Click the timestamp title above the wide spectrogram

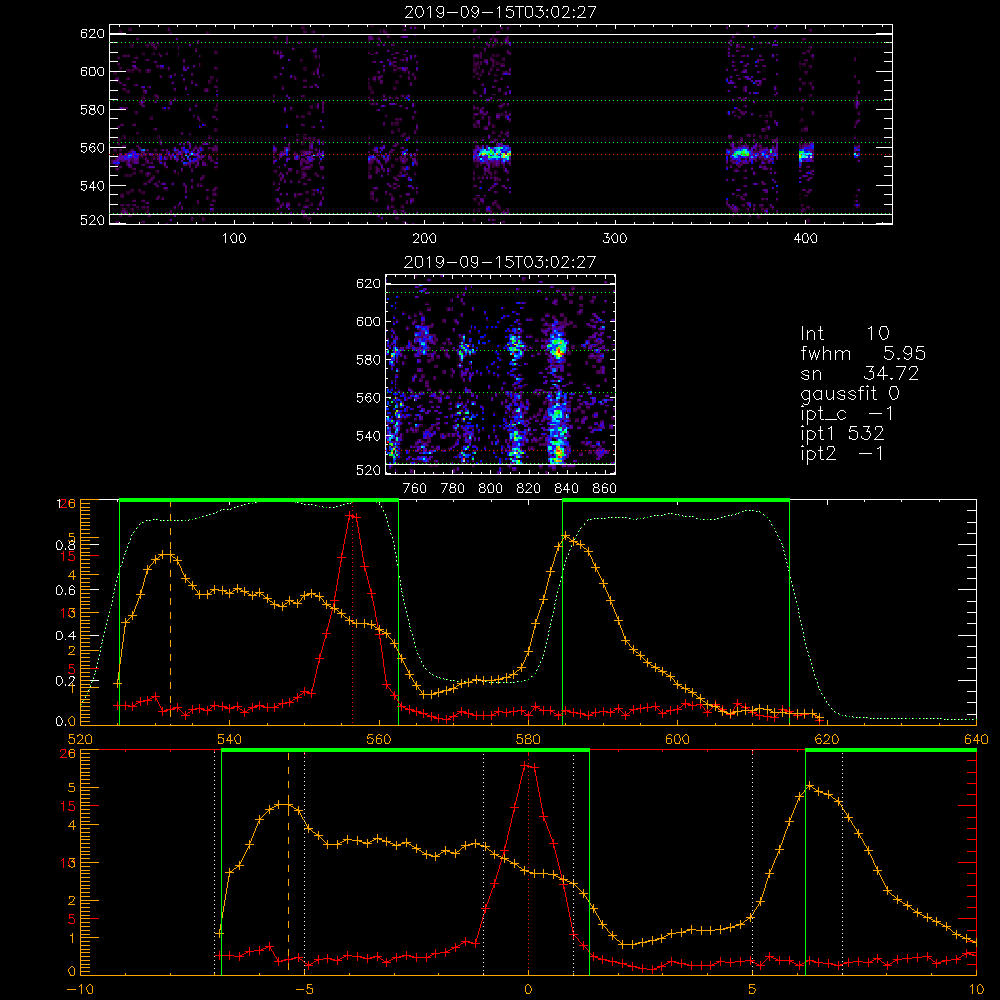(500, 12)
